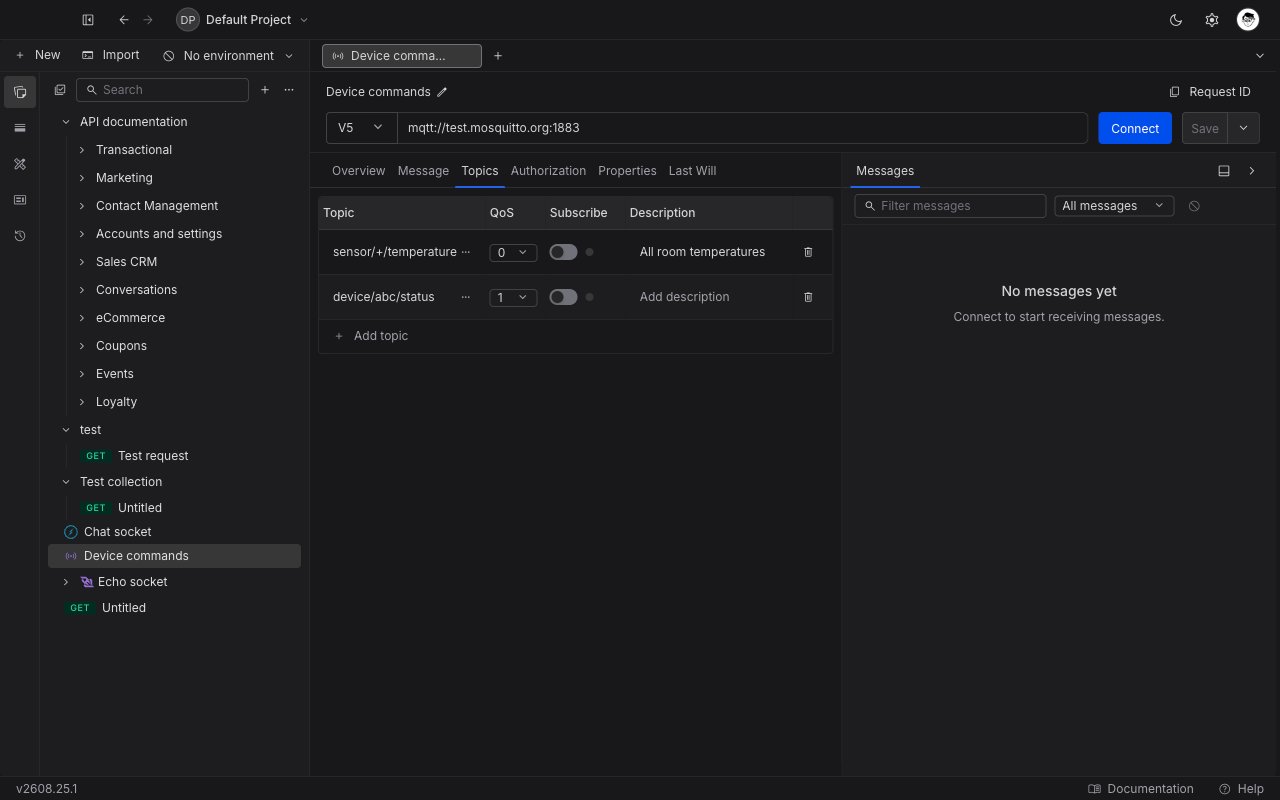Open the tools sidebar icon

[x=20, y=164]
